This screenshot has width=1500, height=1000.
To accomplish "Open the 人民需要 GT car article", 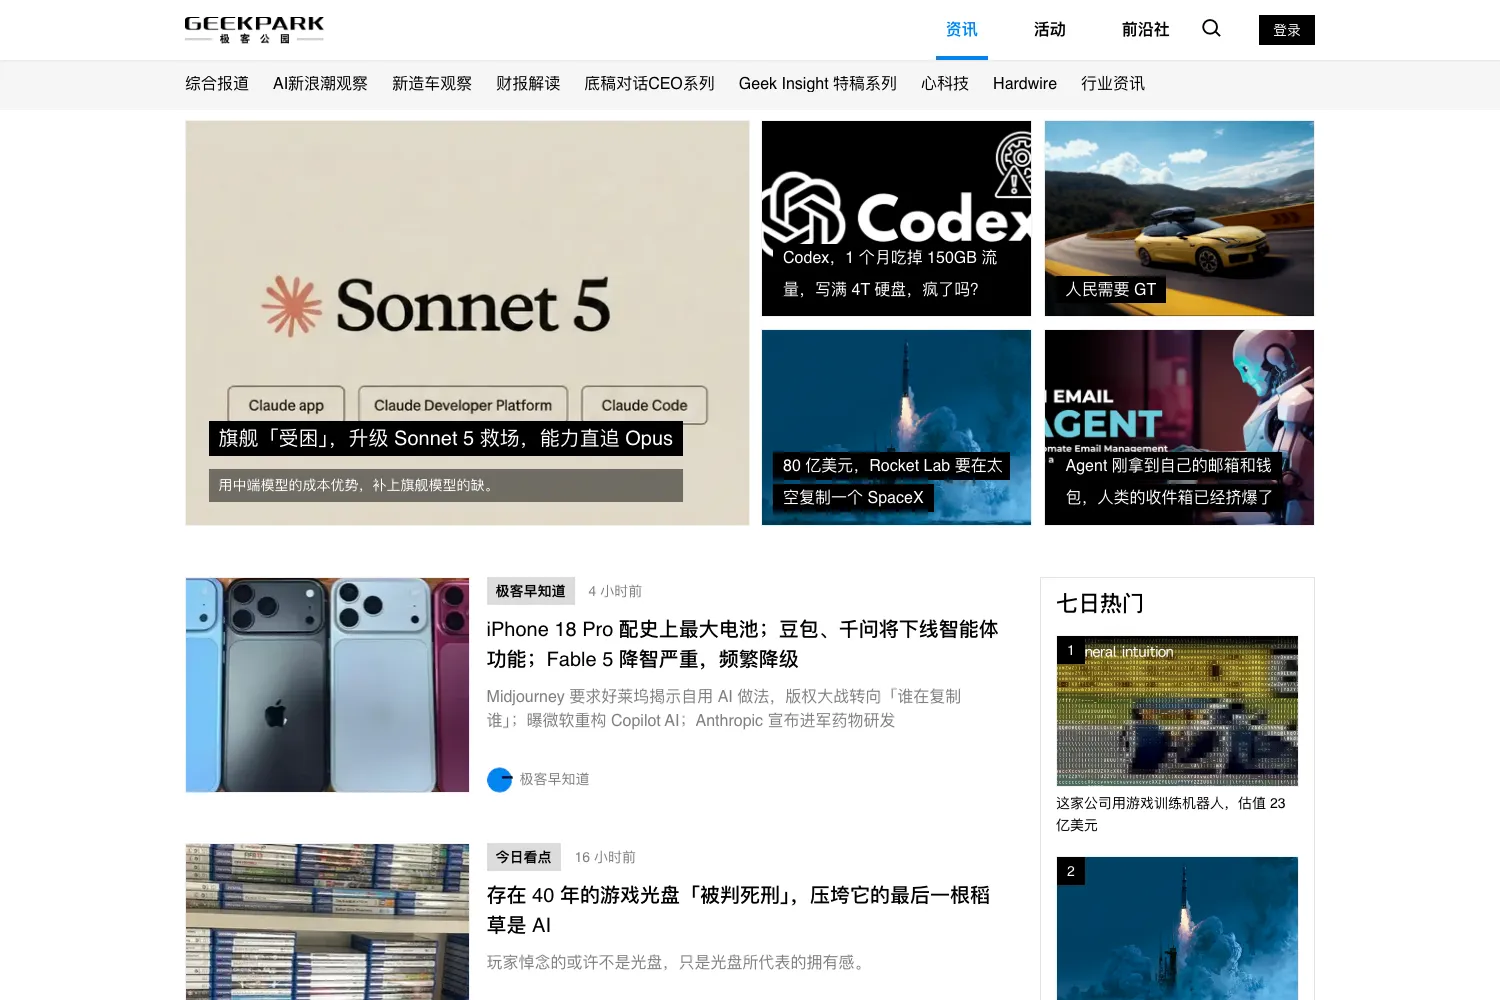I will pyautogui.click(x=1179, y=218).
